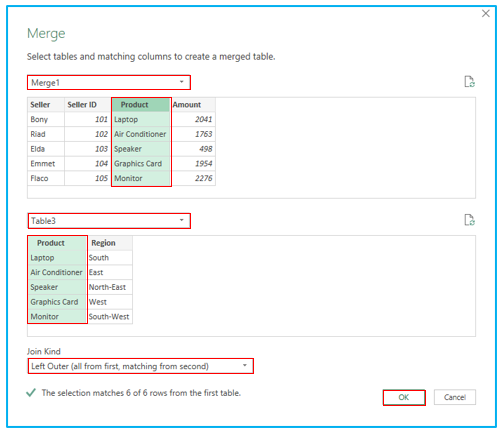Viewport: 503px width, 433px height.
Task: Click the Flaco seller cell
Action: (x=46, y=178)
